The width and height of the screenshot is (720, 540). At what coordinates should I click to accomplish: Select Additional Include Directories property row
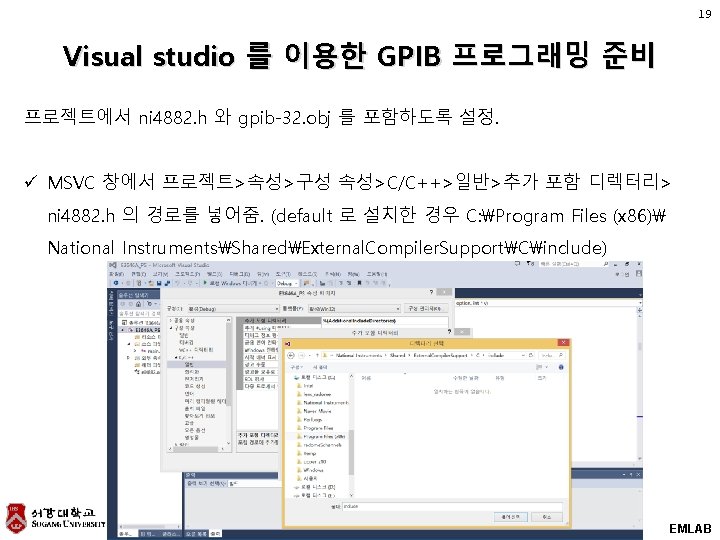[342, 321]
